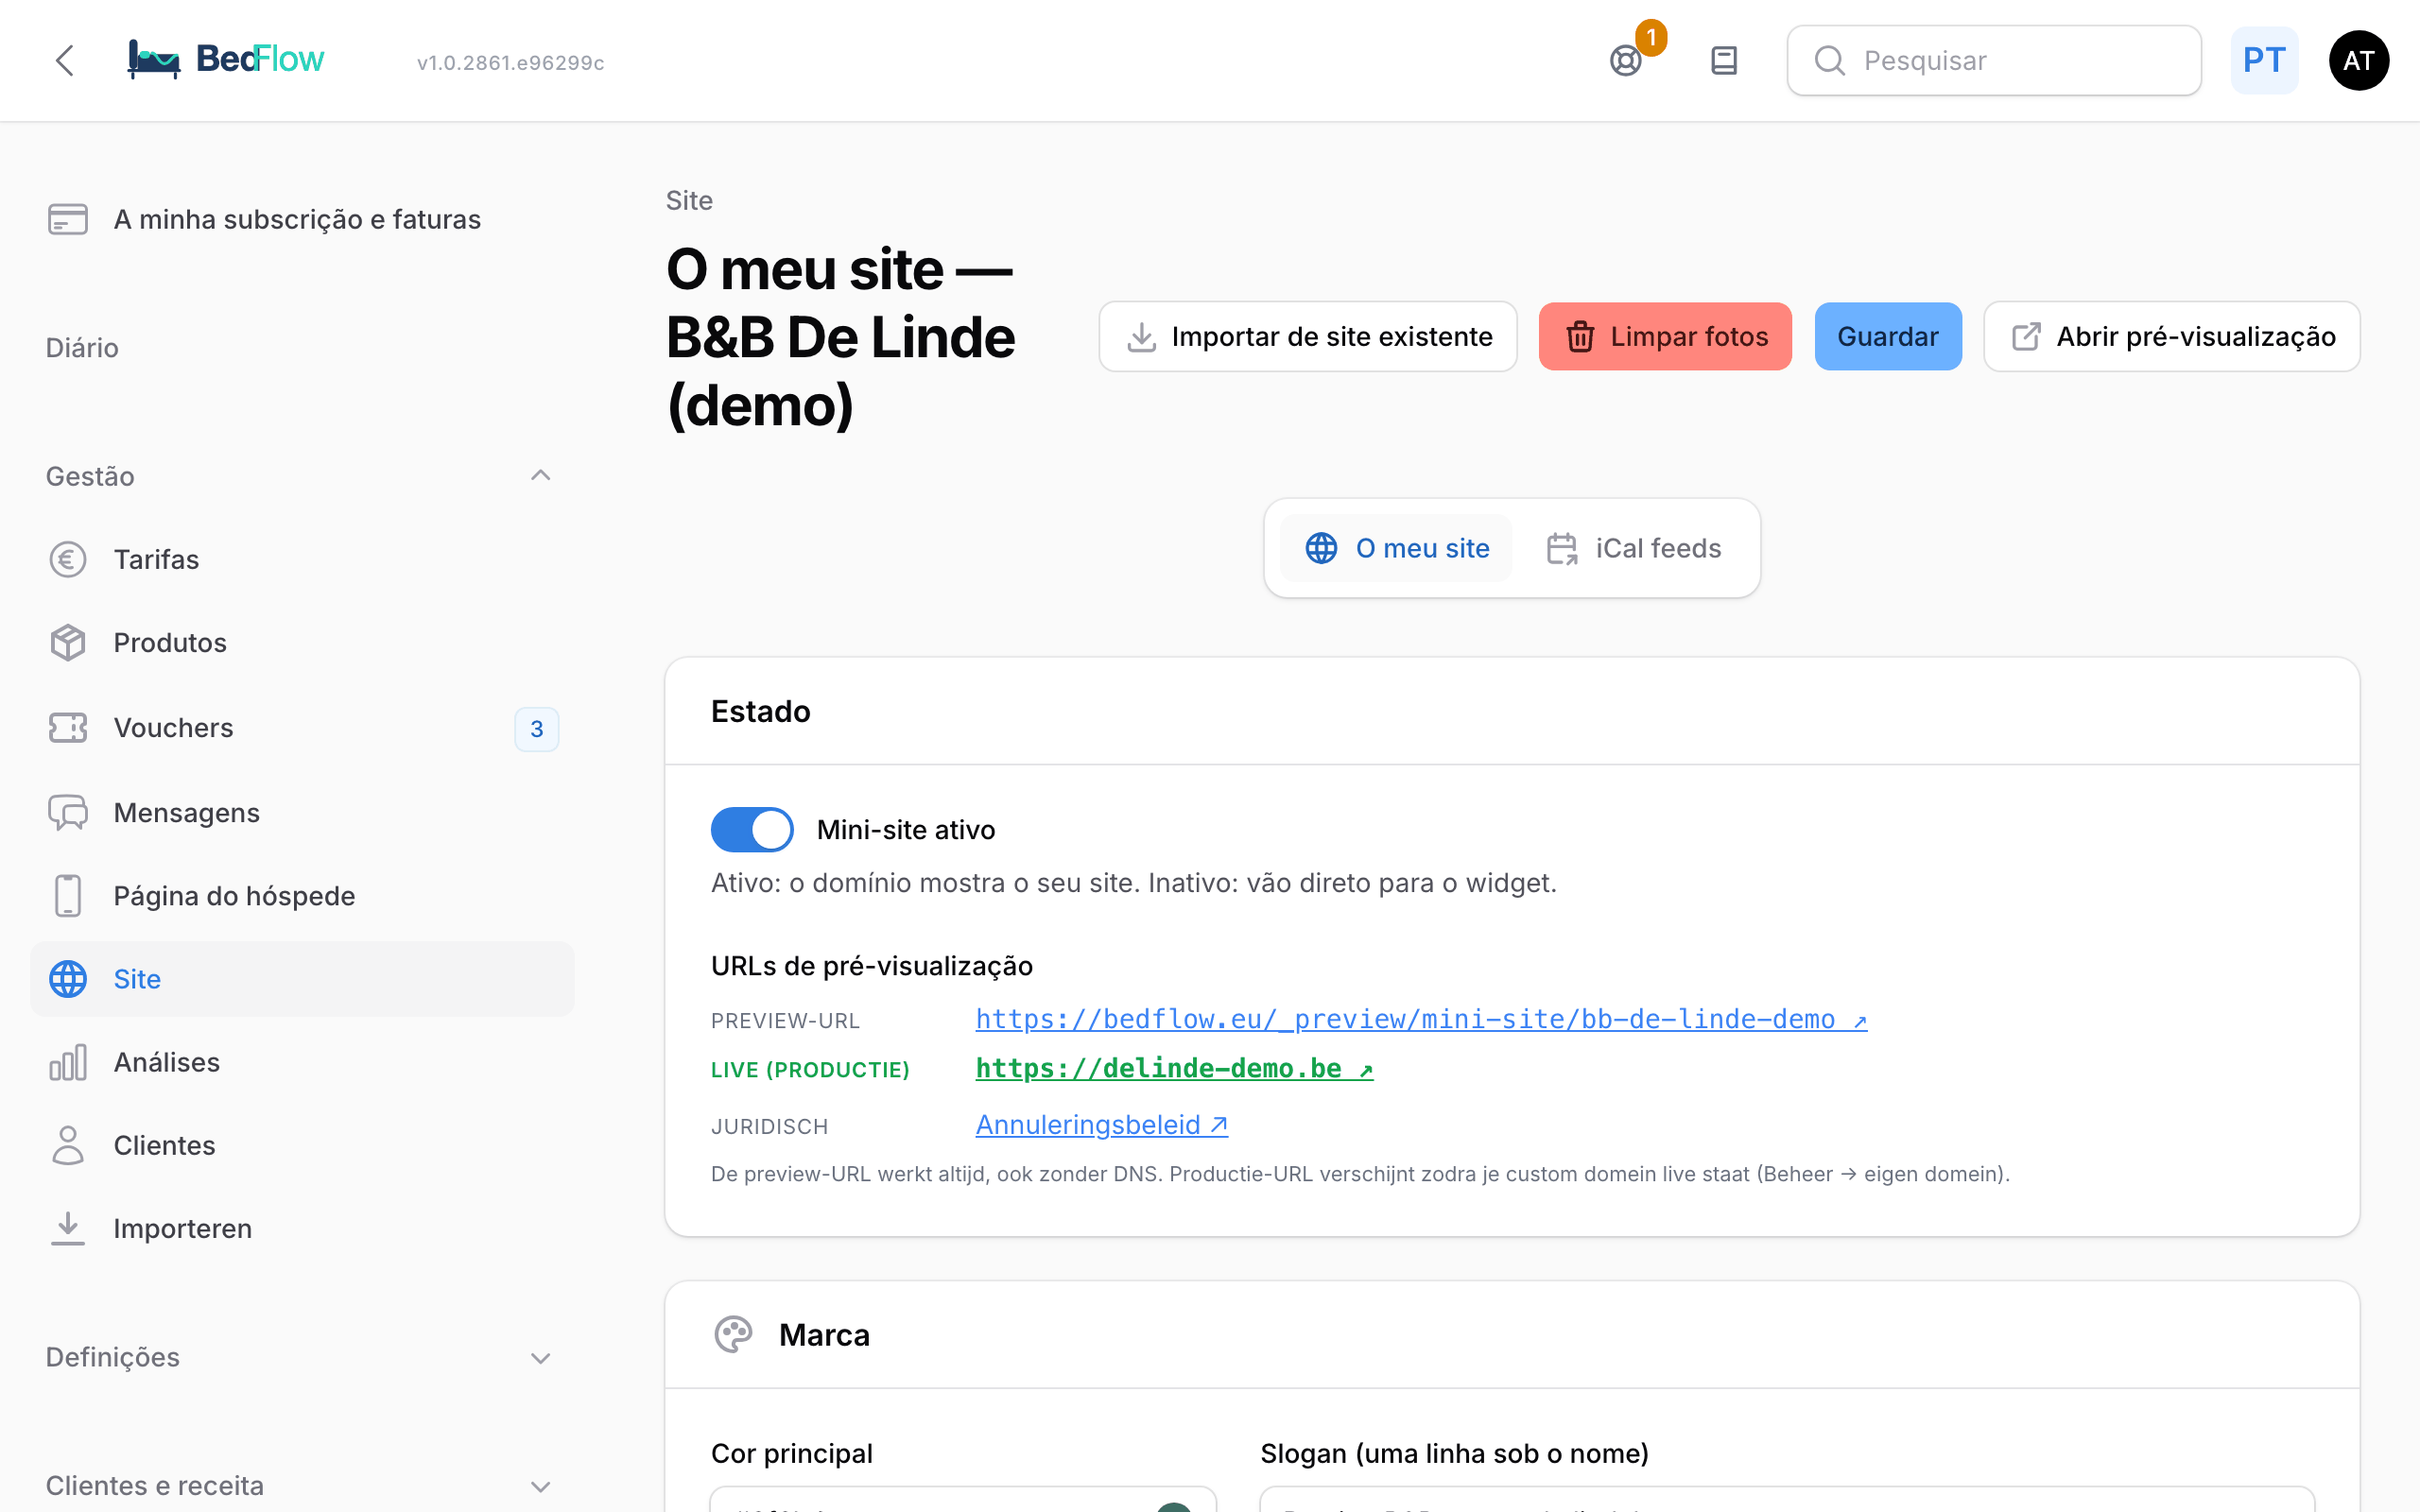Click the bar chart Análises icon
Viewport: 2420px width, 1512px height.
68,1062
